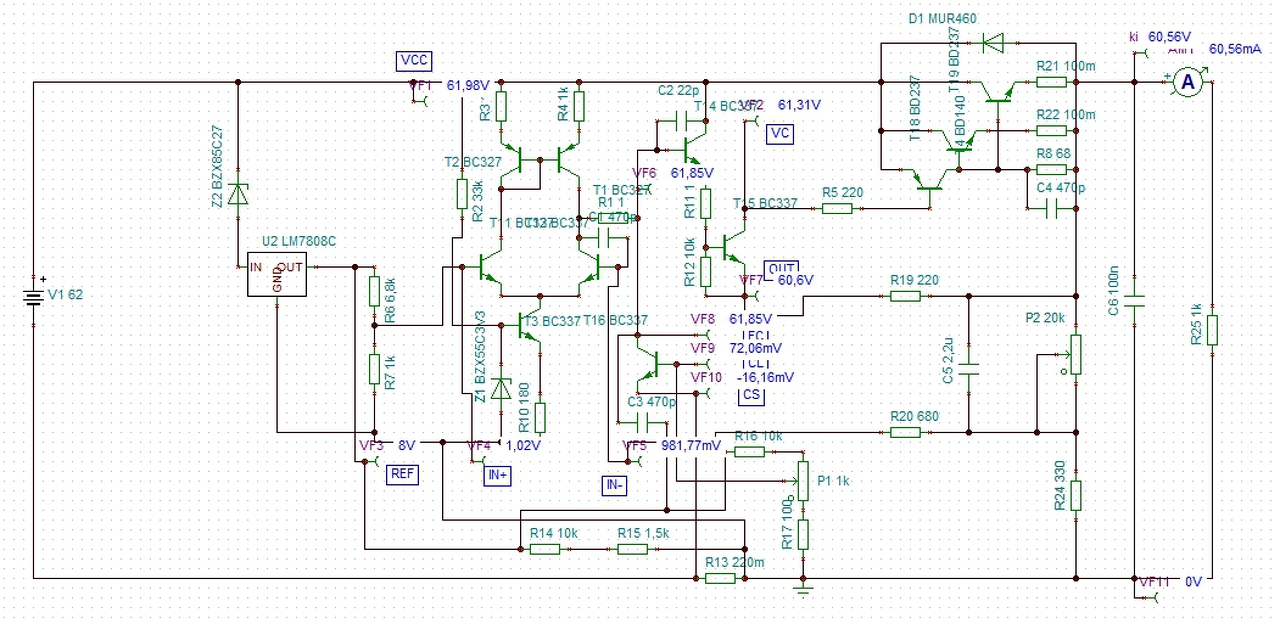
Task: Click the 60,56mA ammeter reading
Action: [1235, 48]
